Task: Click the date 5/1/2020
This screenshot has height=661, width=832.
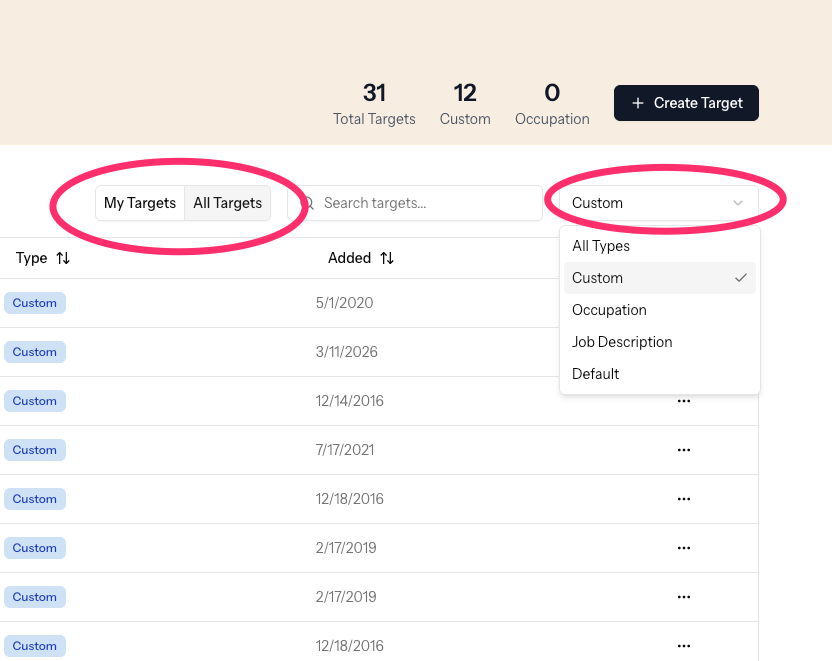Action: (344, 303)
